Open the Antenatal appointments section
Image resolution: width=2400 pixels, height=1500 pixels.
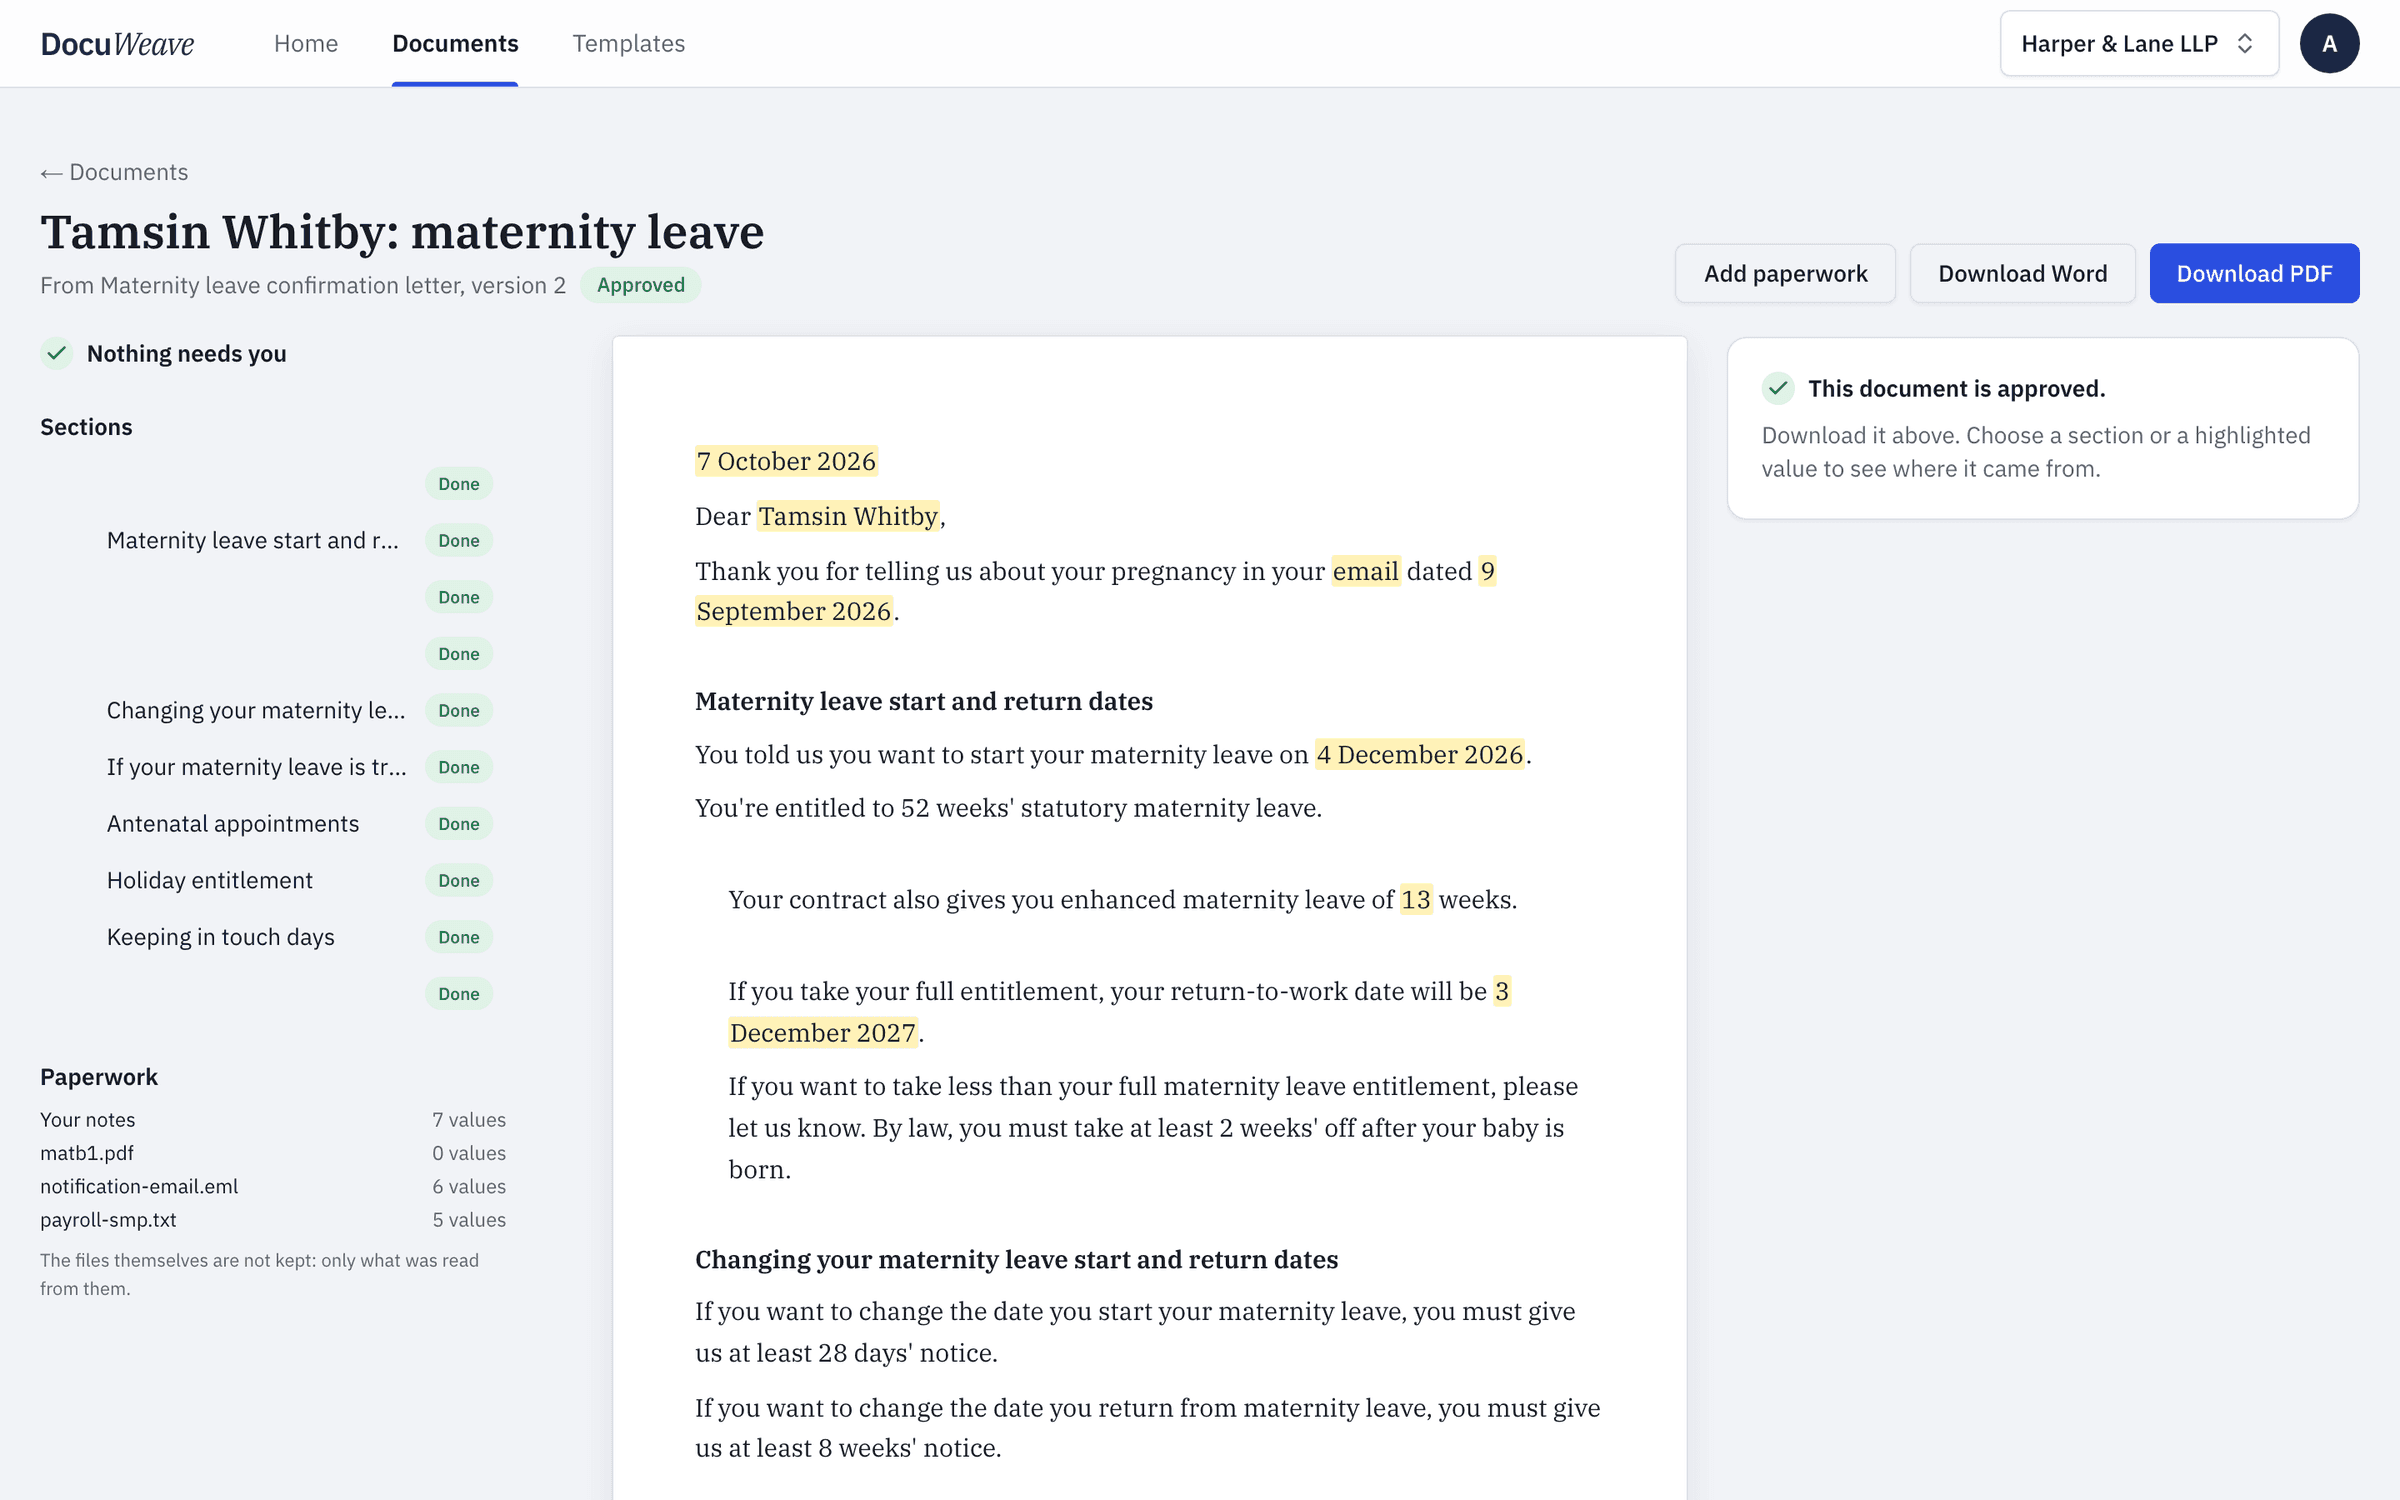(233, 823)
